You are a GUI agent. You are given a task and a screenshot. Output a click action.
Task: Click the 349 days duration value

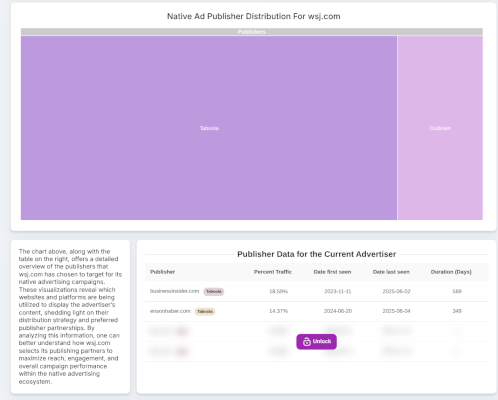[457, 311]
